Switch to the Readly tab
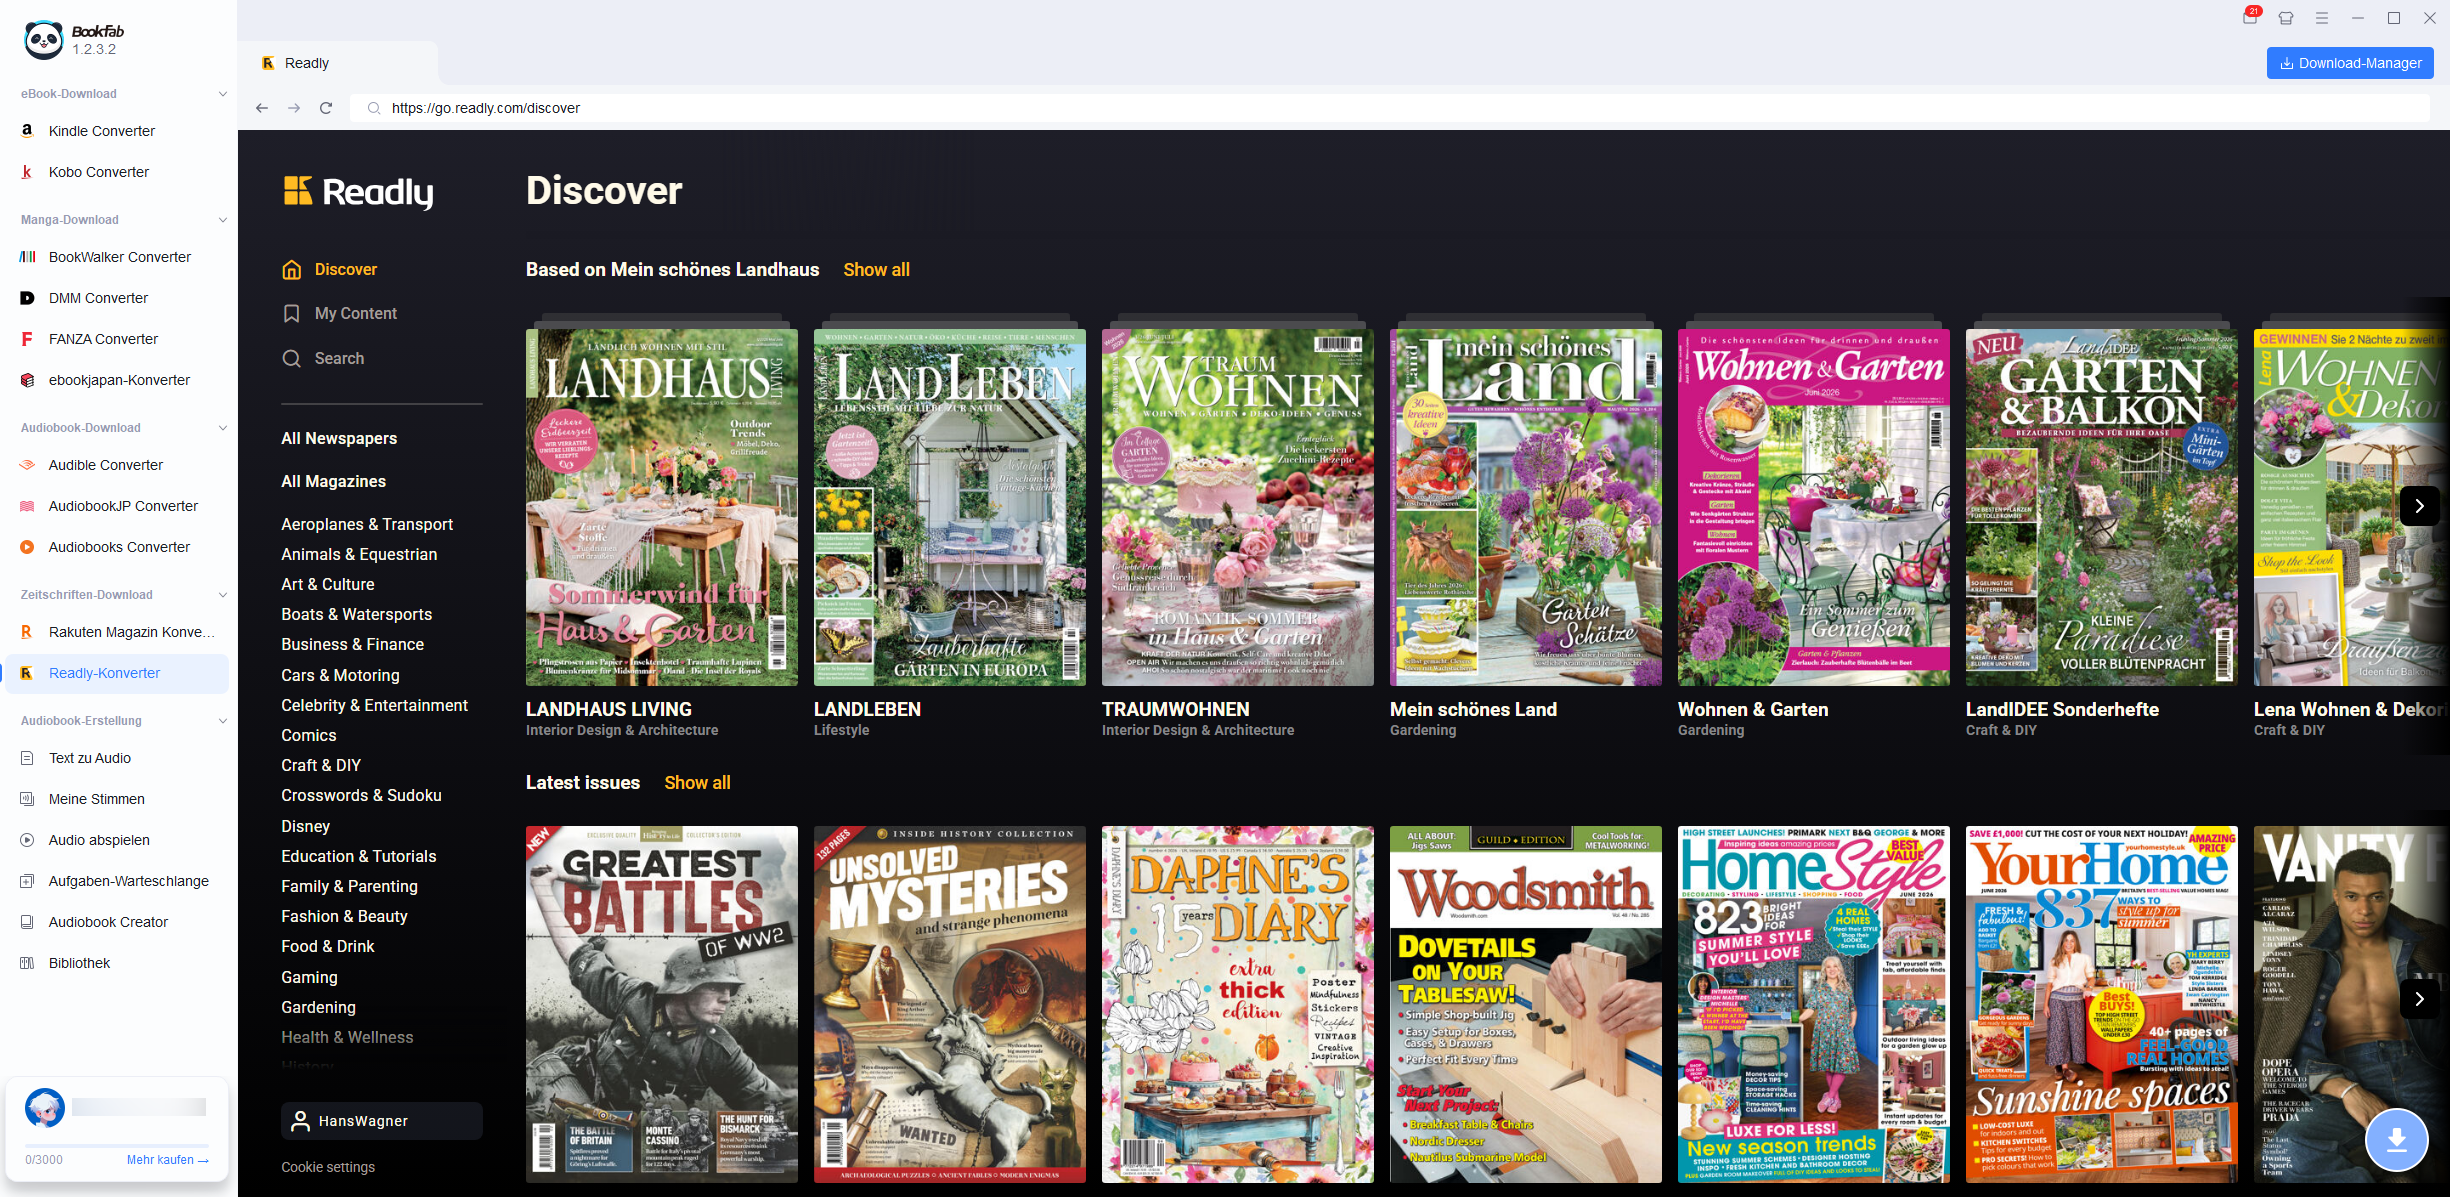This screenshot has height=1197, width=2450. pos(338,63)
